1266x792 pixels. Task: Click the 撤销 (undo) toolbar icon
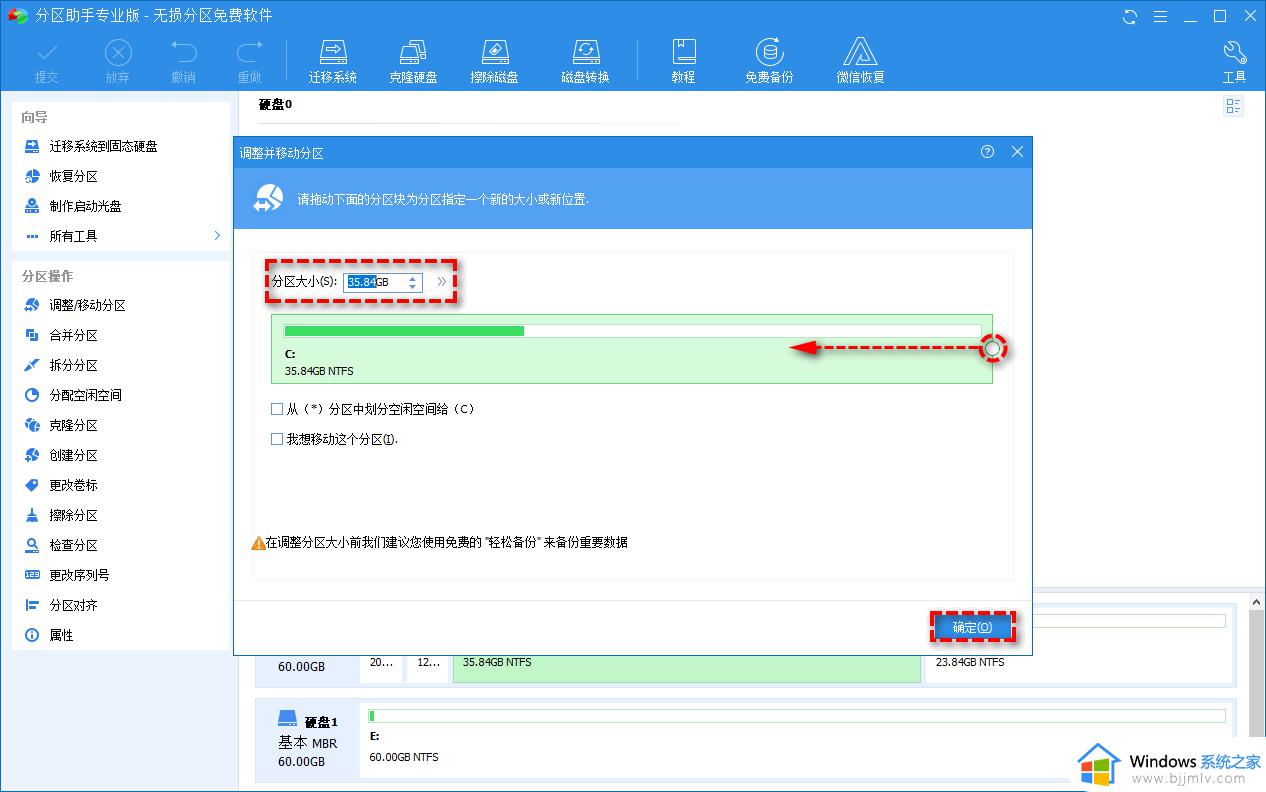click(183, 60)
